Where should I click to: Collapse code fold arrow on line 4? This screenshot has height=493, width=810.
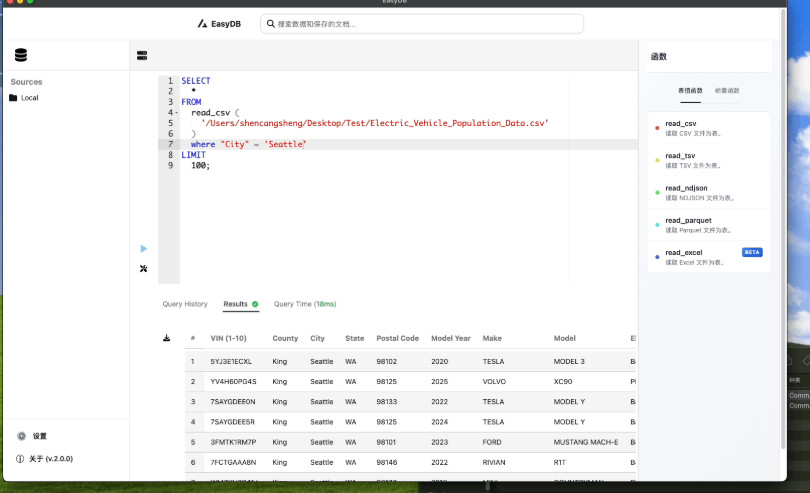click(x=176, y=112)
